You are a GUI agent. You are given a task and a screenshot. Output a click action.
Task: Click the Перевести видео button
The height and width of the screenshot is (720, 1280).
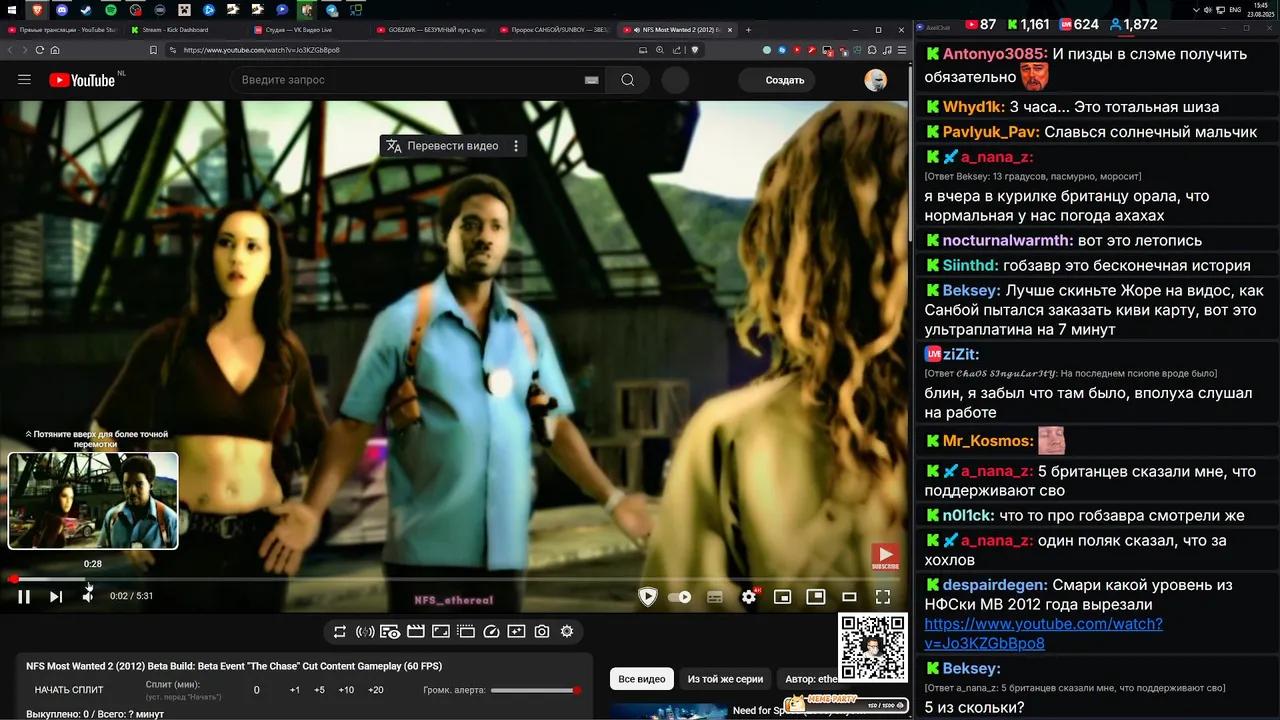(x=443, y=146)
